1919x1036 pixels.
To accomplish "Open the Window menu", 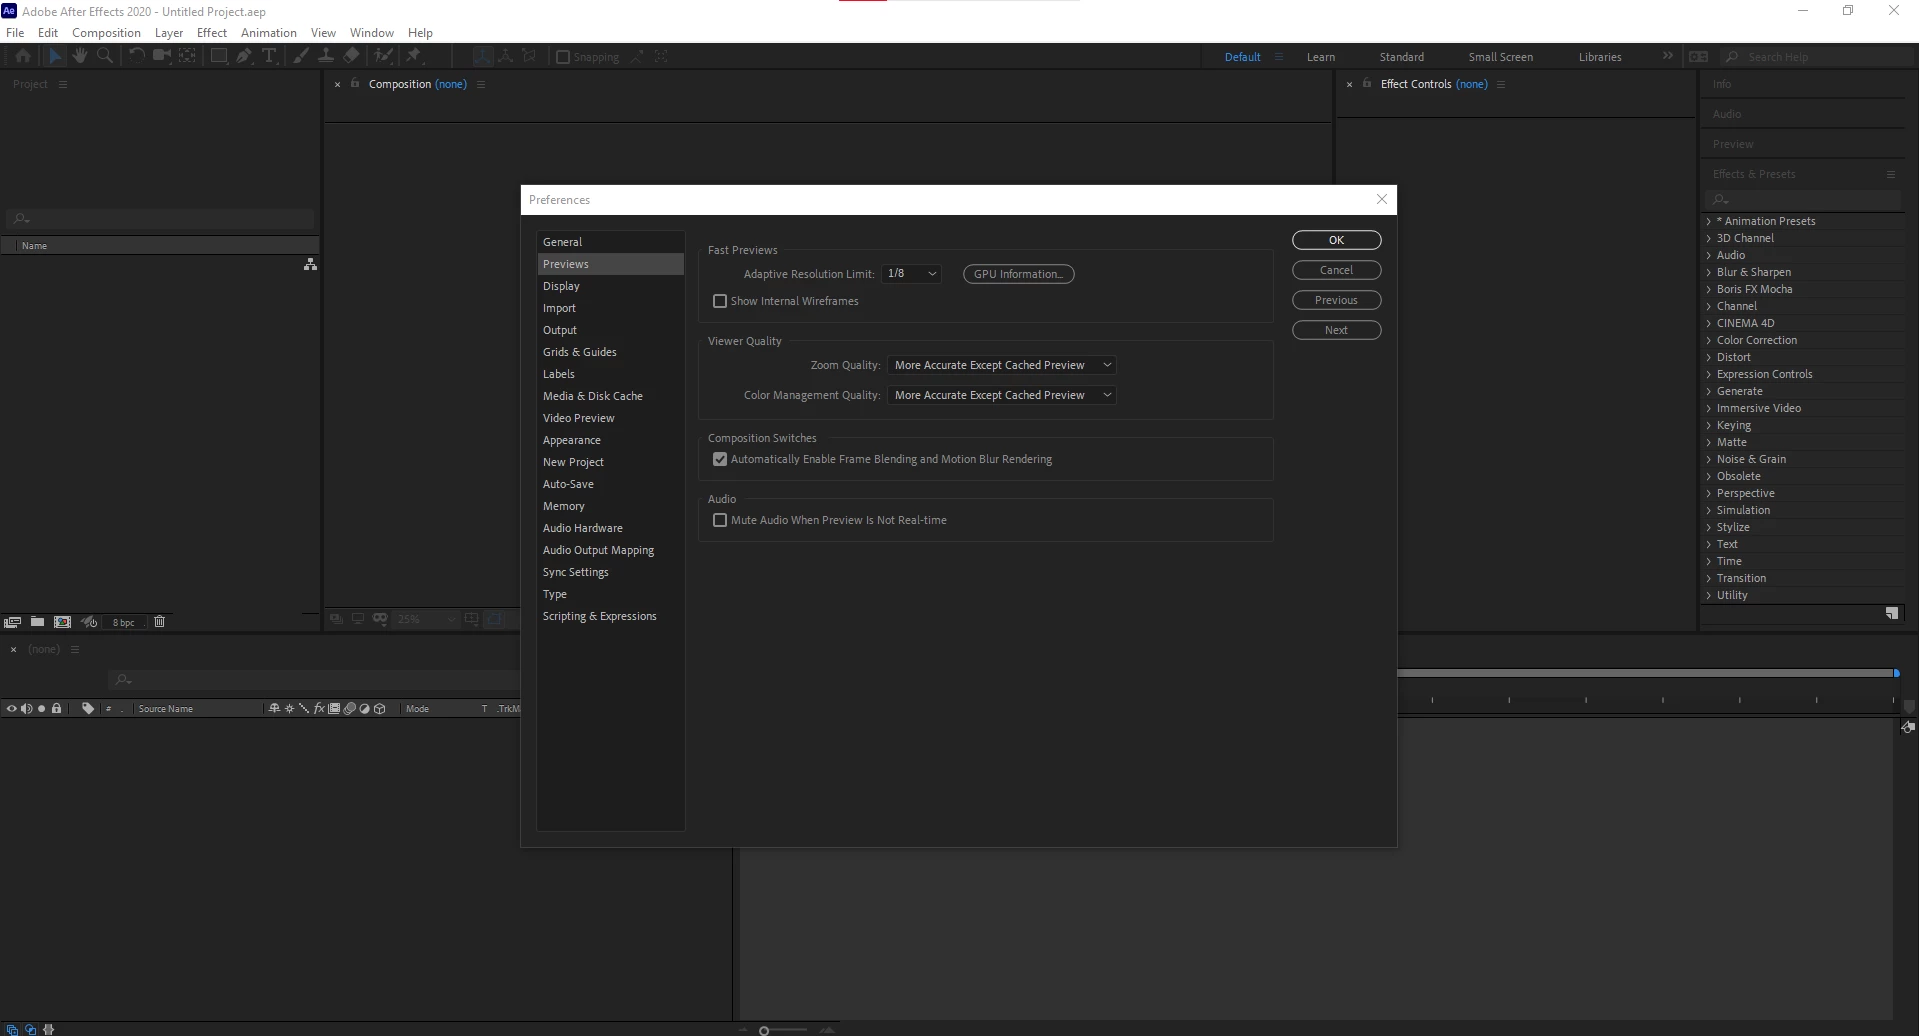I will [371, 33].
